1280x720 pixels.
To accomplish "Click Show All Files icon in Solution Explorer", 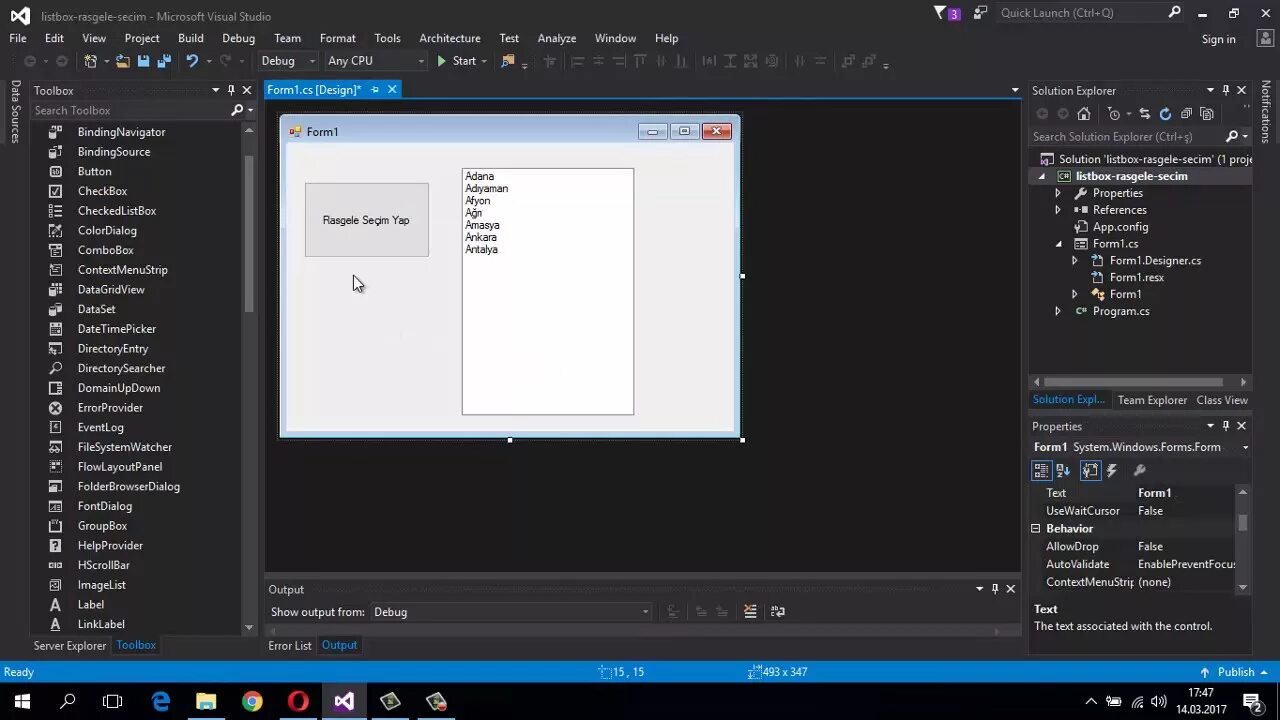I will [1207, 114].
